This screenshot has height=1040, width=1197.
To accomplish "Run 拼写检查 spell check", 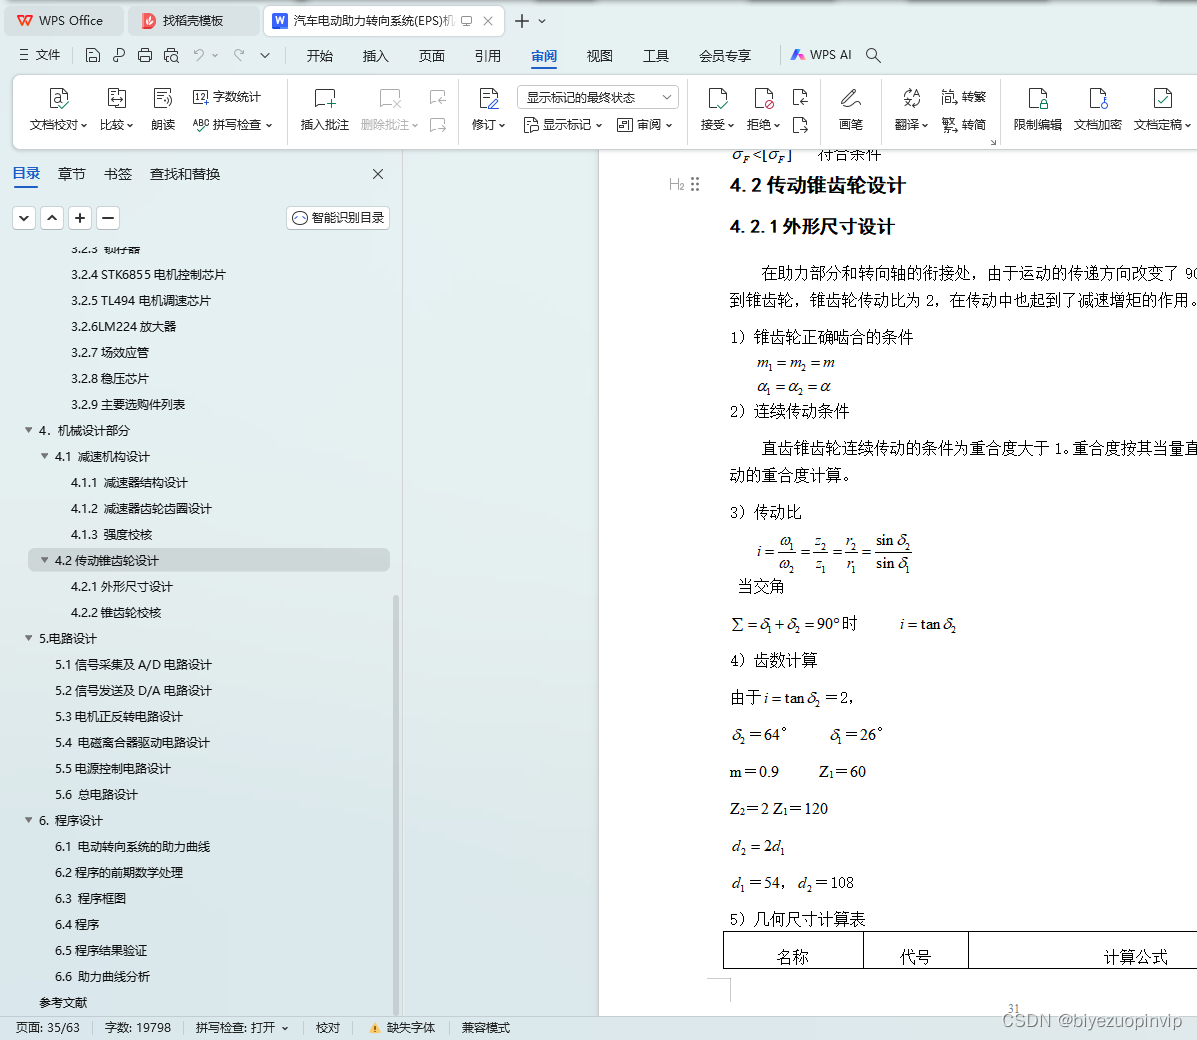I will [x=232, y=124].
